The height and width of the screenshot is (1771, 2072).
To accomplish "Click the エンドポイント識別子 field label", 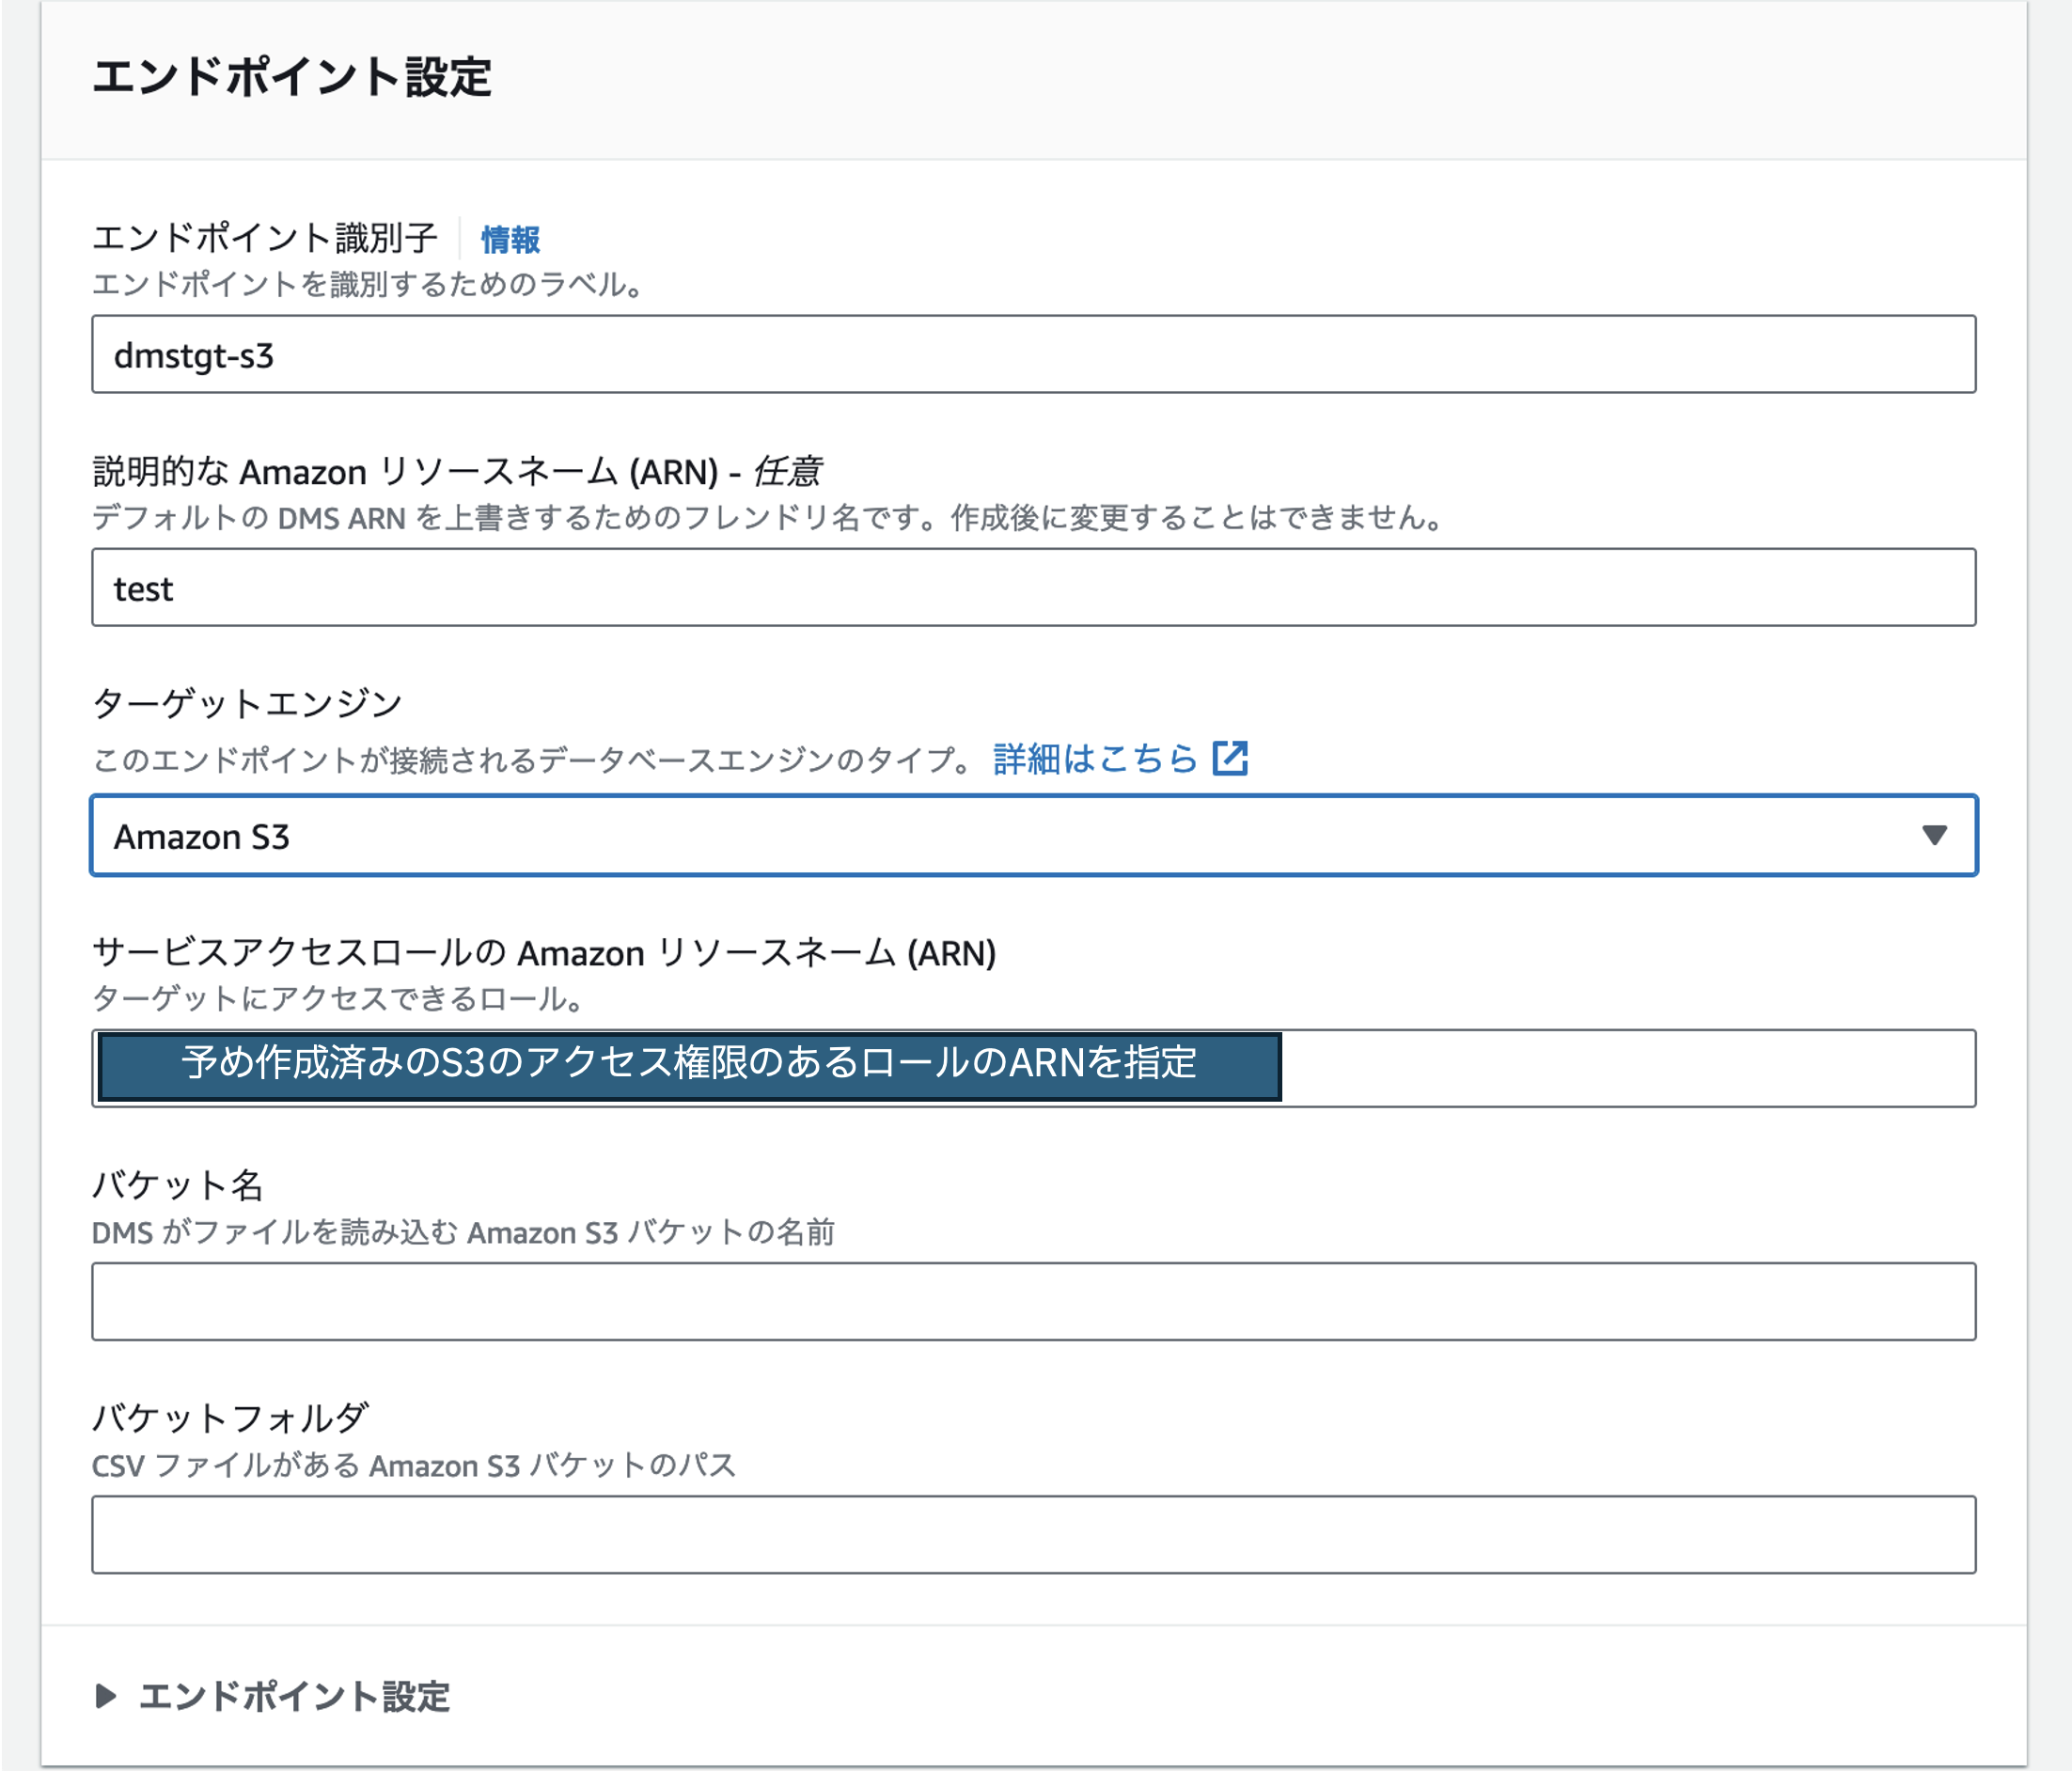I will click(265, 238).
